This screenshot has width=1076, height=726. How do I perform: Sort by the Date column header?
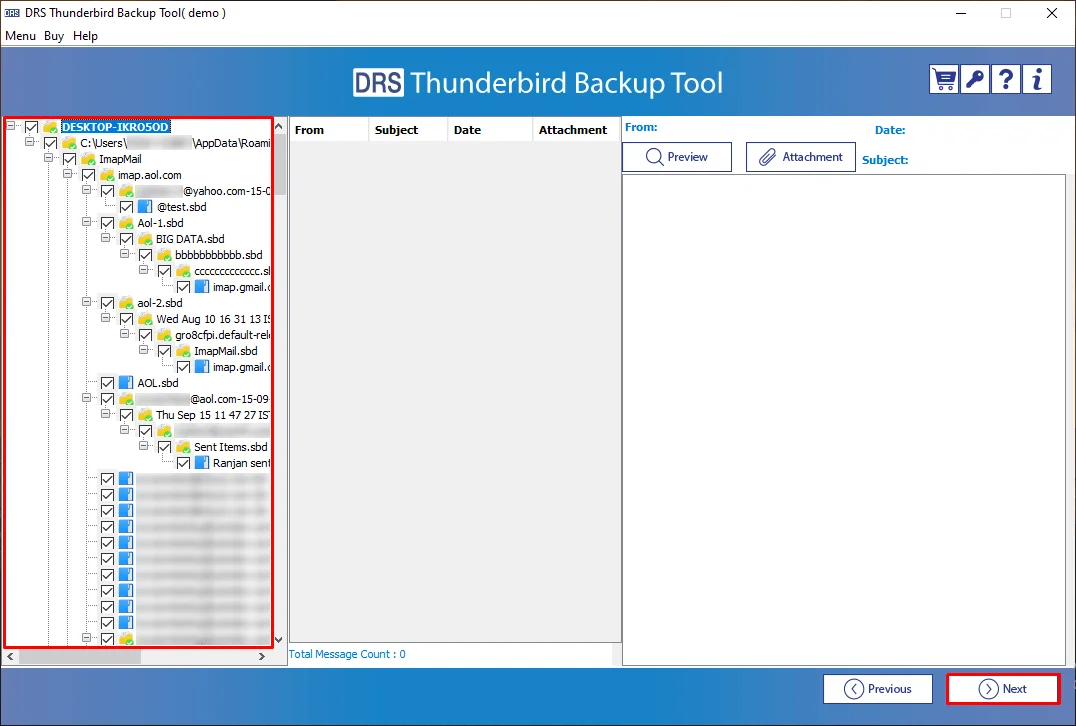coord(490,130)
